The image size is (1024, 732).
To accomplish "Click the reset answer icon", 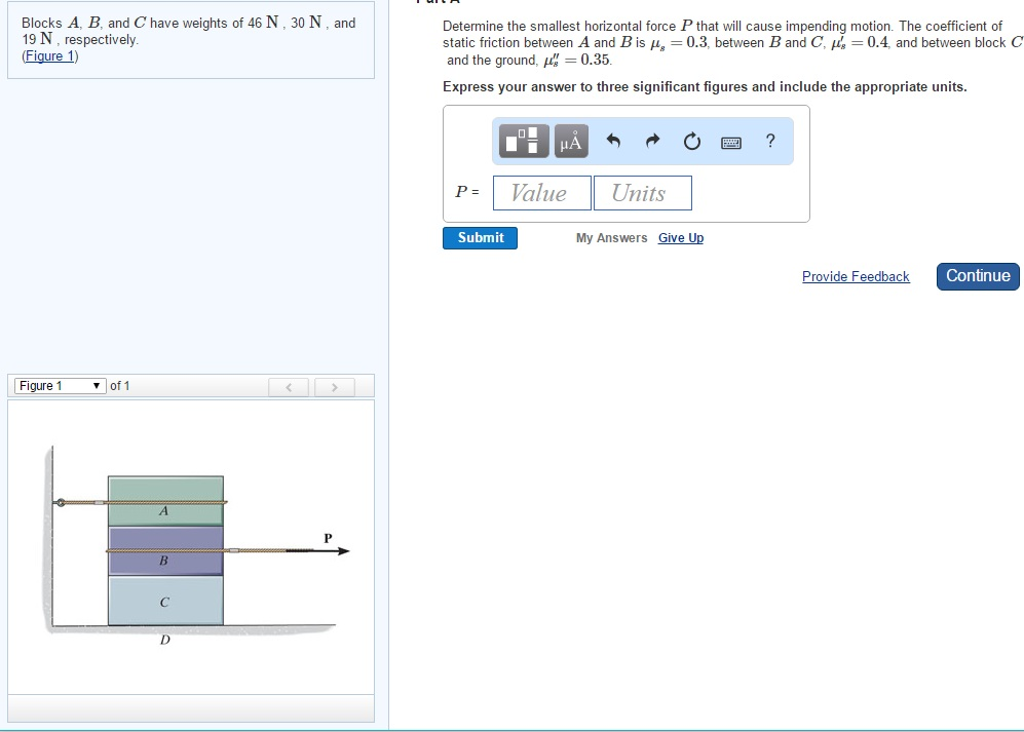I will point(691,141).
